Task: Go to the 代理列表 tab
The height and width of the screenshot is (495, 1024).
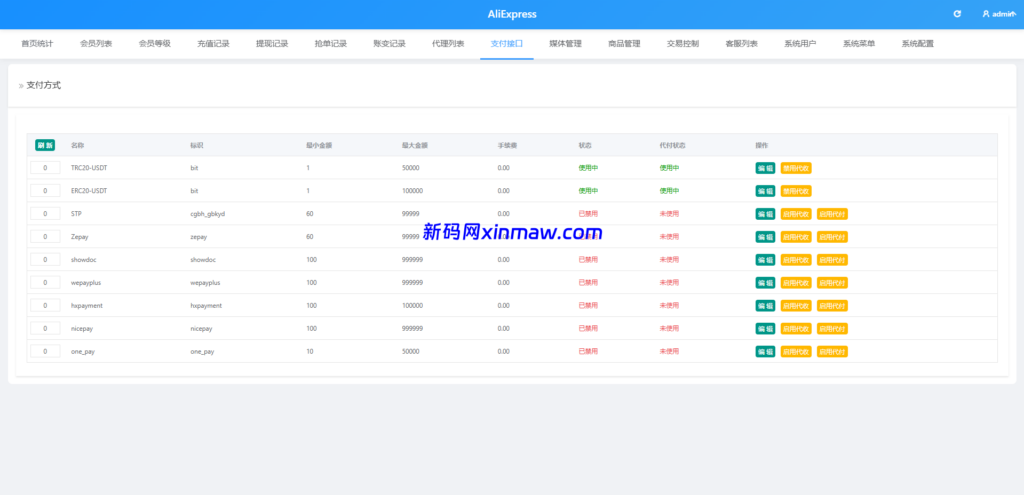Action: click(x=448, y=44)
